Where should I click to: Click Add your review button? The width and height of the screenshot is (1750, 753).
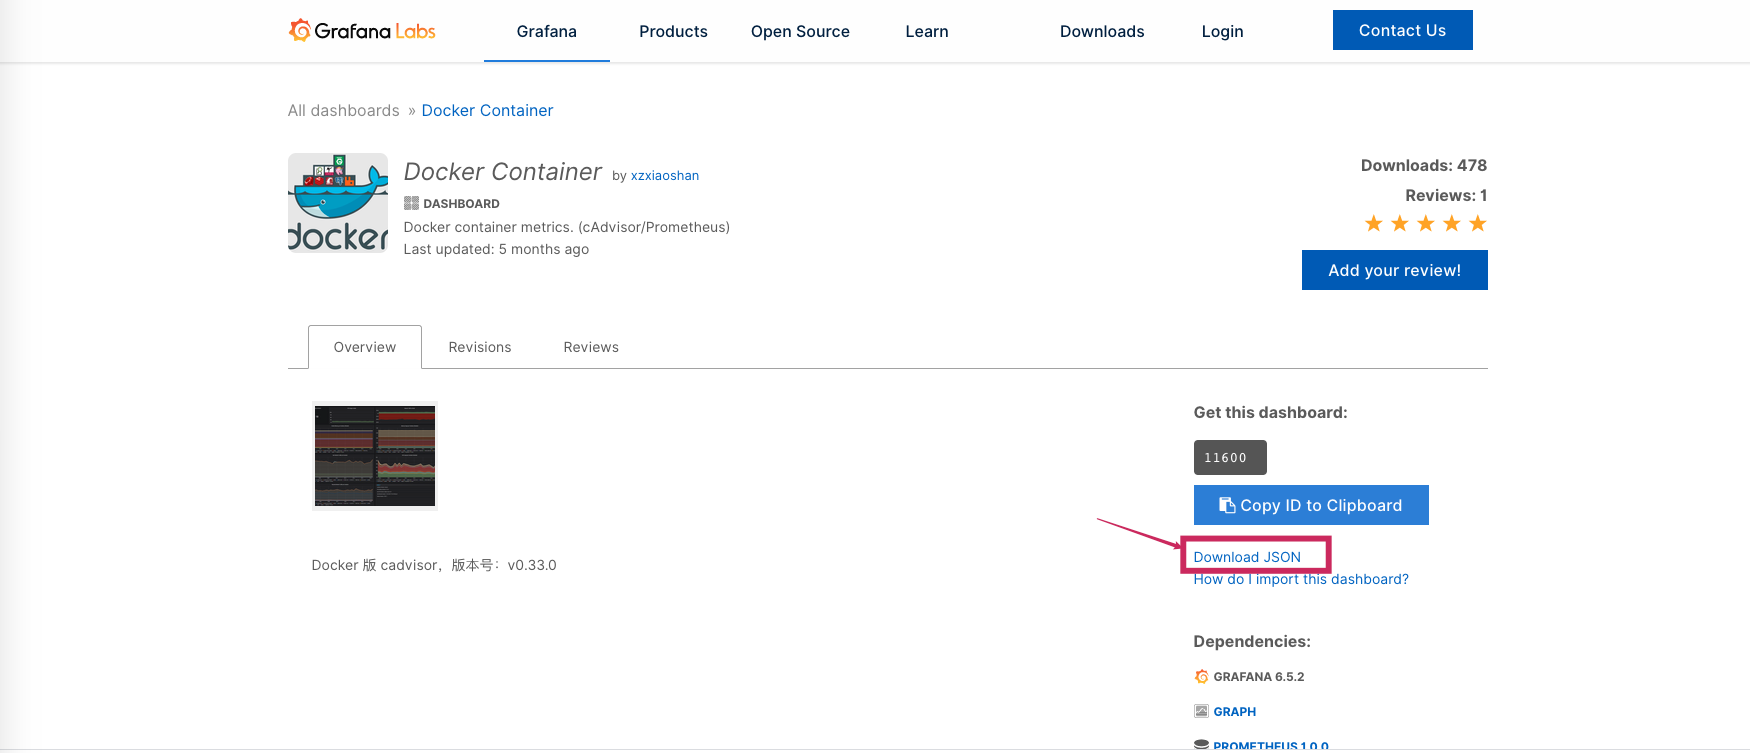tap(1394, 270)
